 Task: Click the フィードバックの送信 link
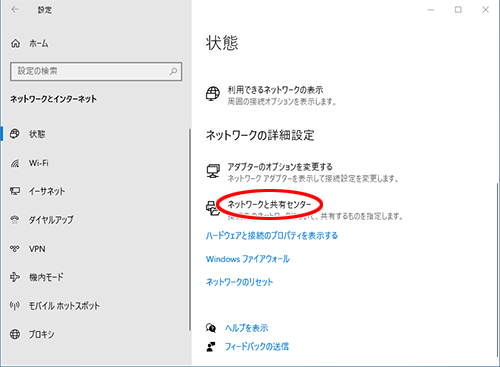pos(257,347)
